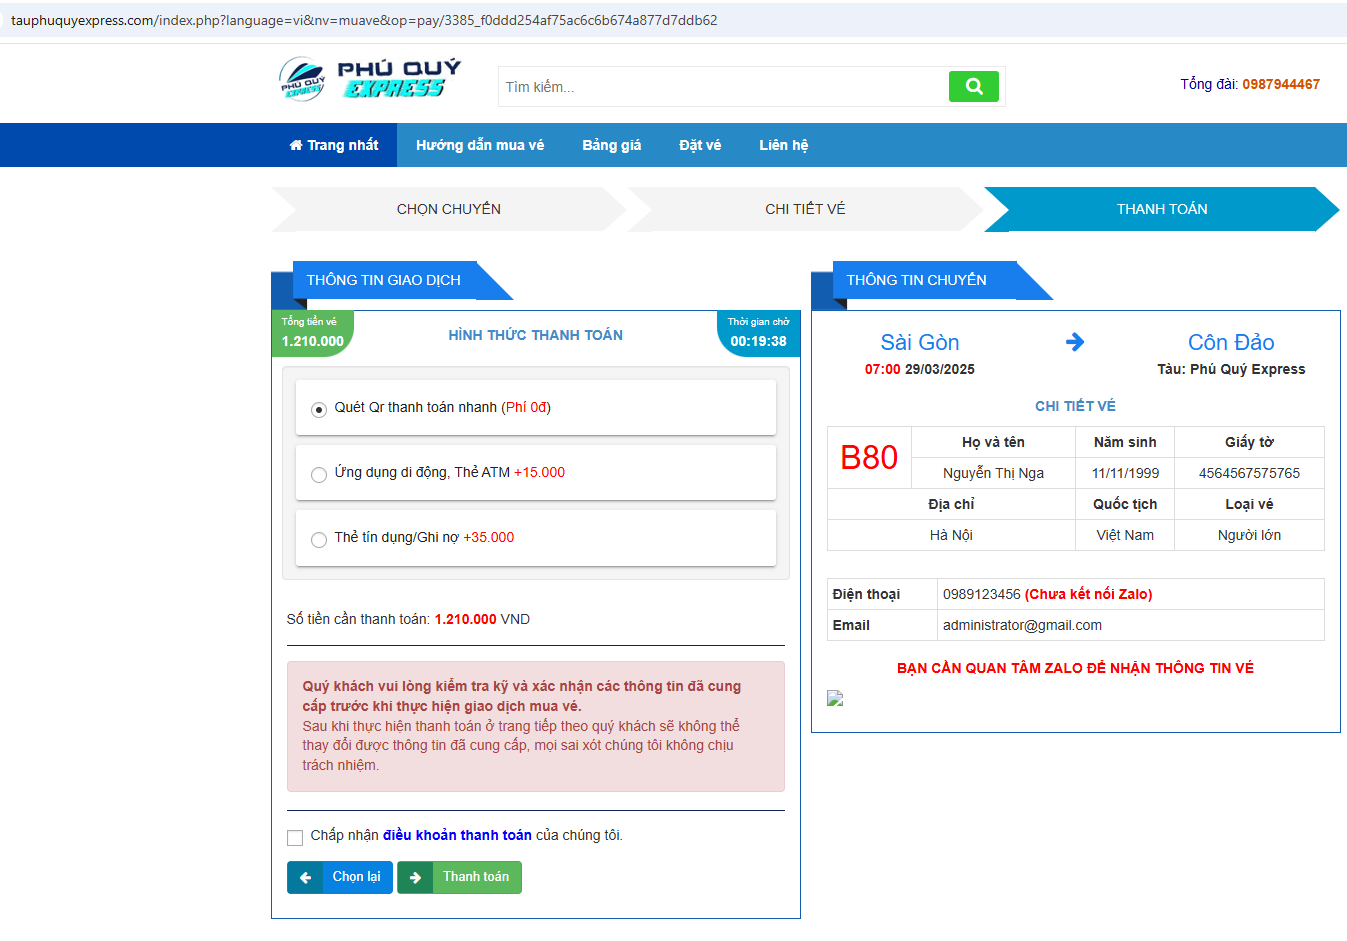
Task: Go back to CHỌN CHUYẾN step
Action: click(x=448, y=209)
